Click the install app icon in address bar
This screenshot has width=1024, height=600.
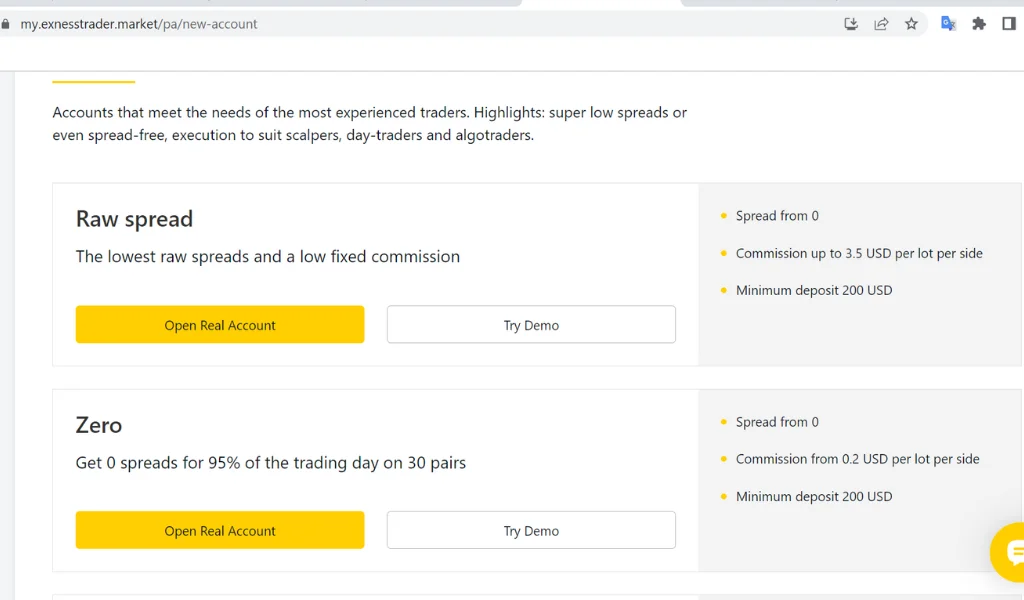[x=851, y=24]
